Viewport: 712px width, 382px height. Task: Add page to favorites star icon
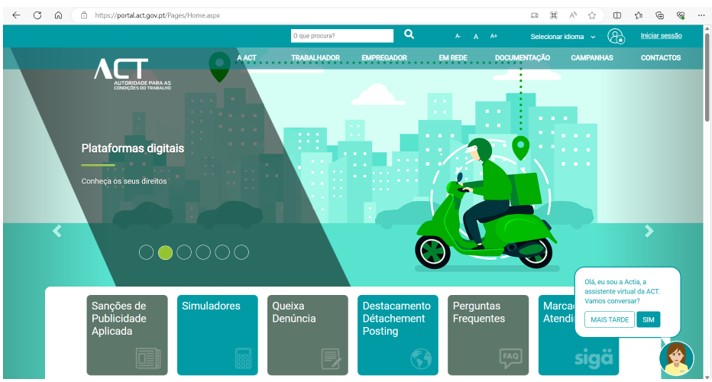coord(592,15)
